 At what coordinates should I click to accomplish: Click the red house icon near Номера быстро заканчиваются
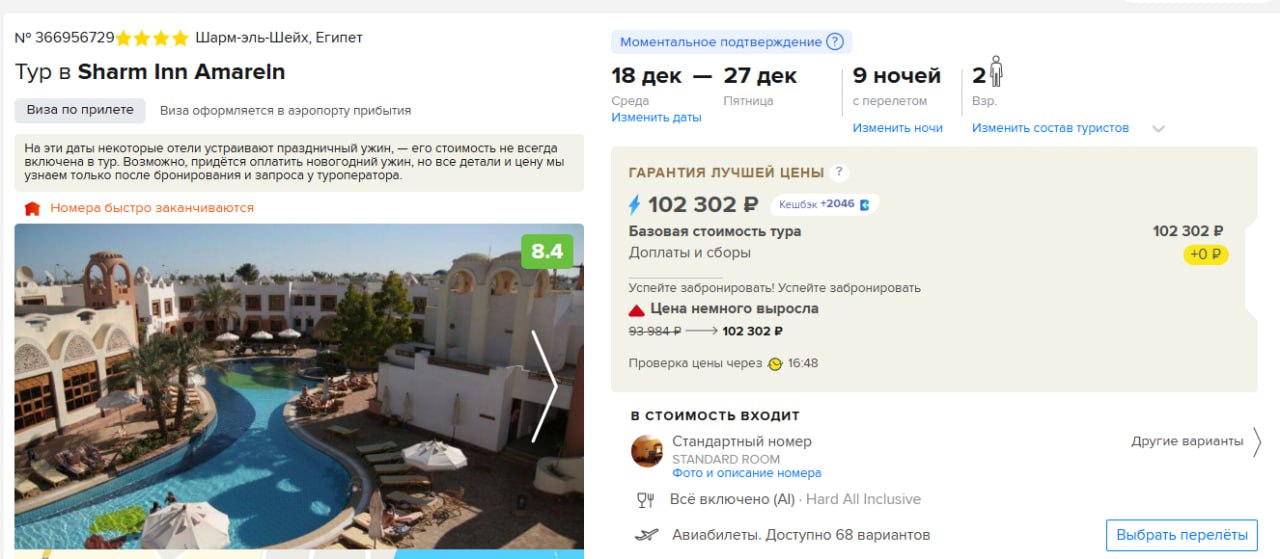[x=32, y=208]
